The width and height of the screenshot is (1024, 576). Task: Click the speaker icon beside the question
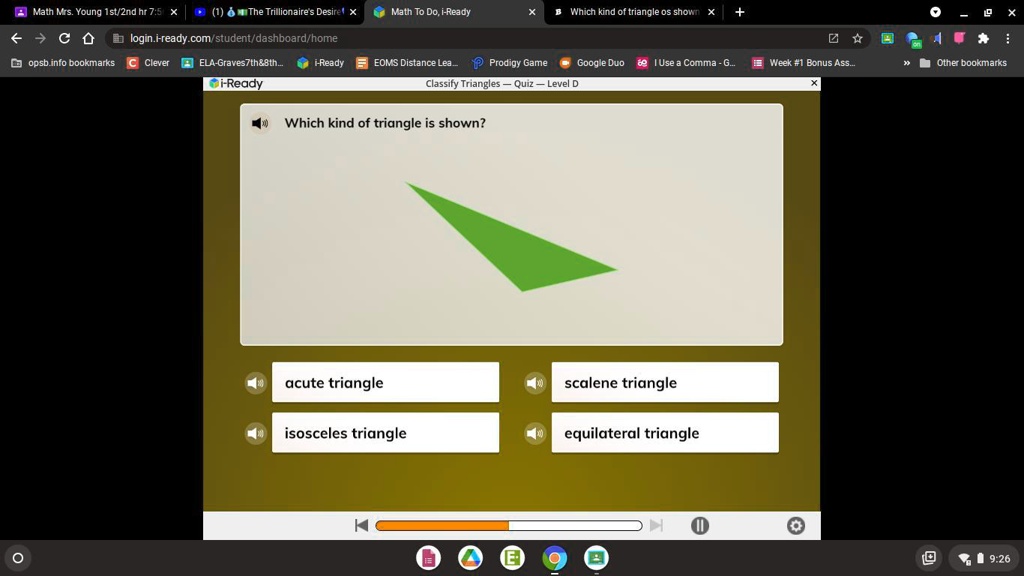[x=259, y=123]
